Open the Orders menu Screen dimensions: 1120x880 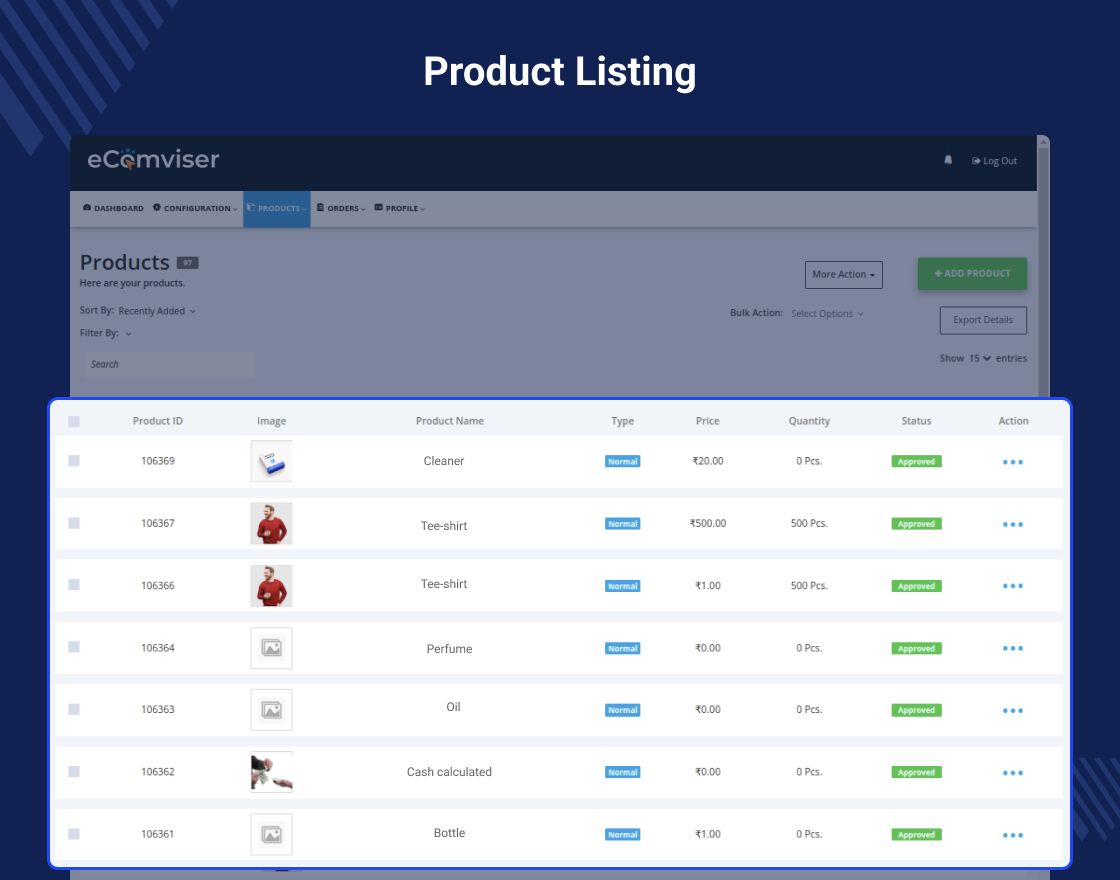click(341, 209)
